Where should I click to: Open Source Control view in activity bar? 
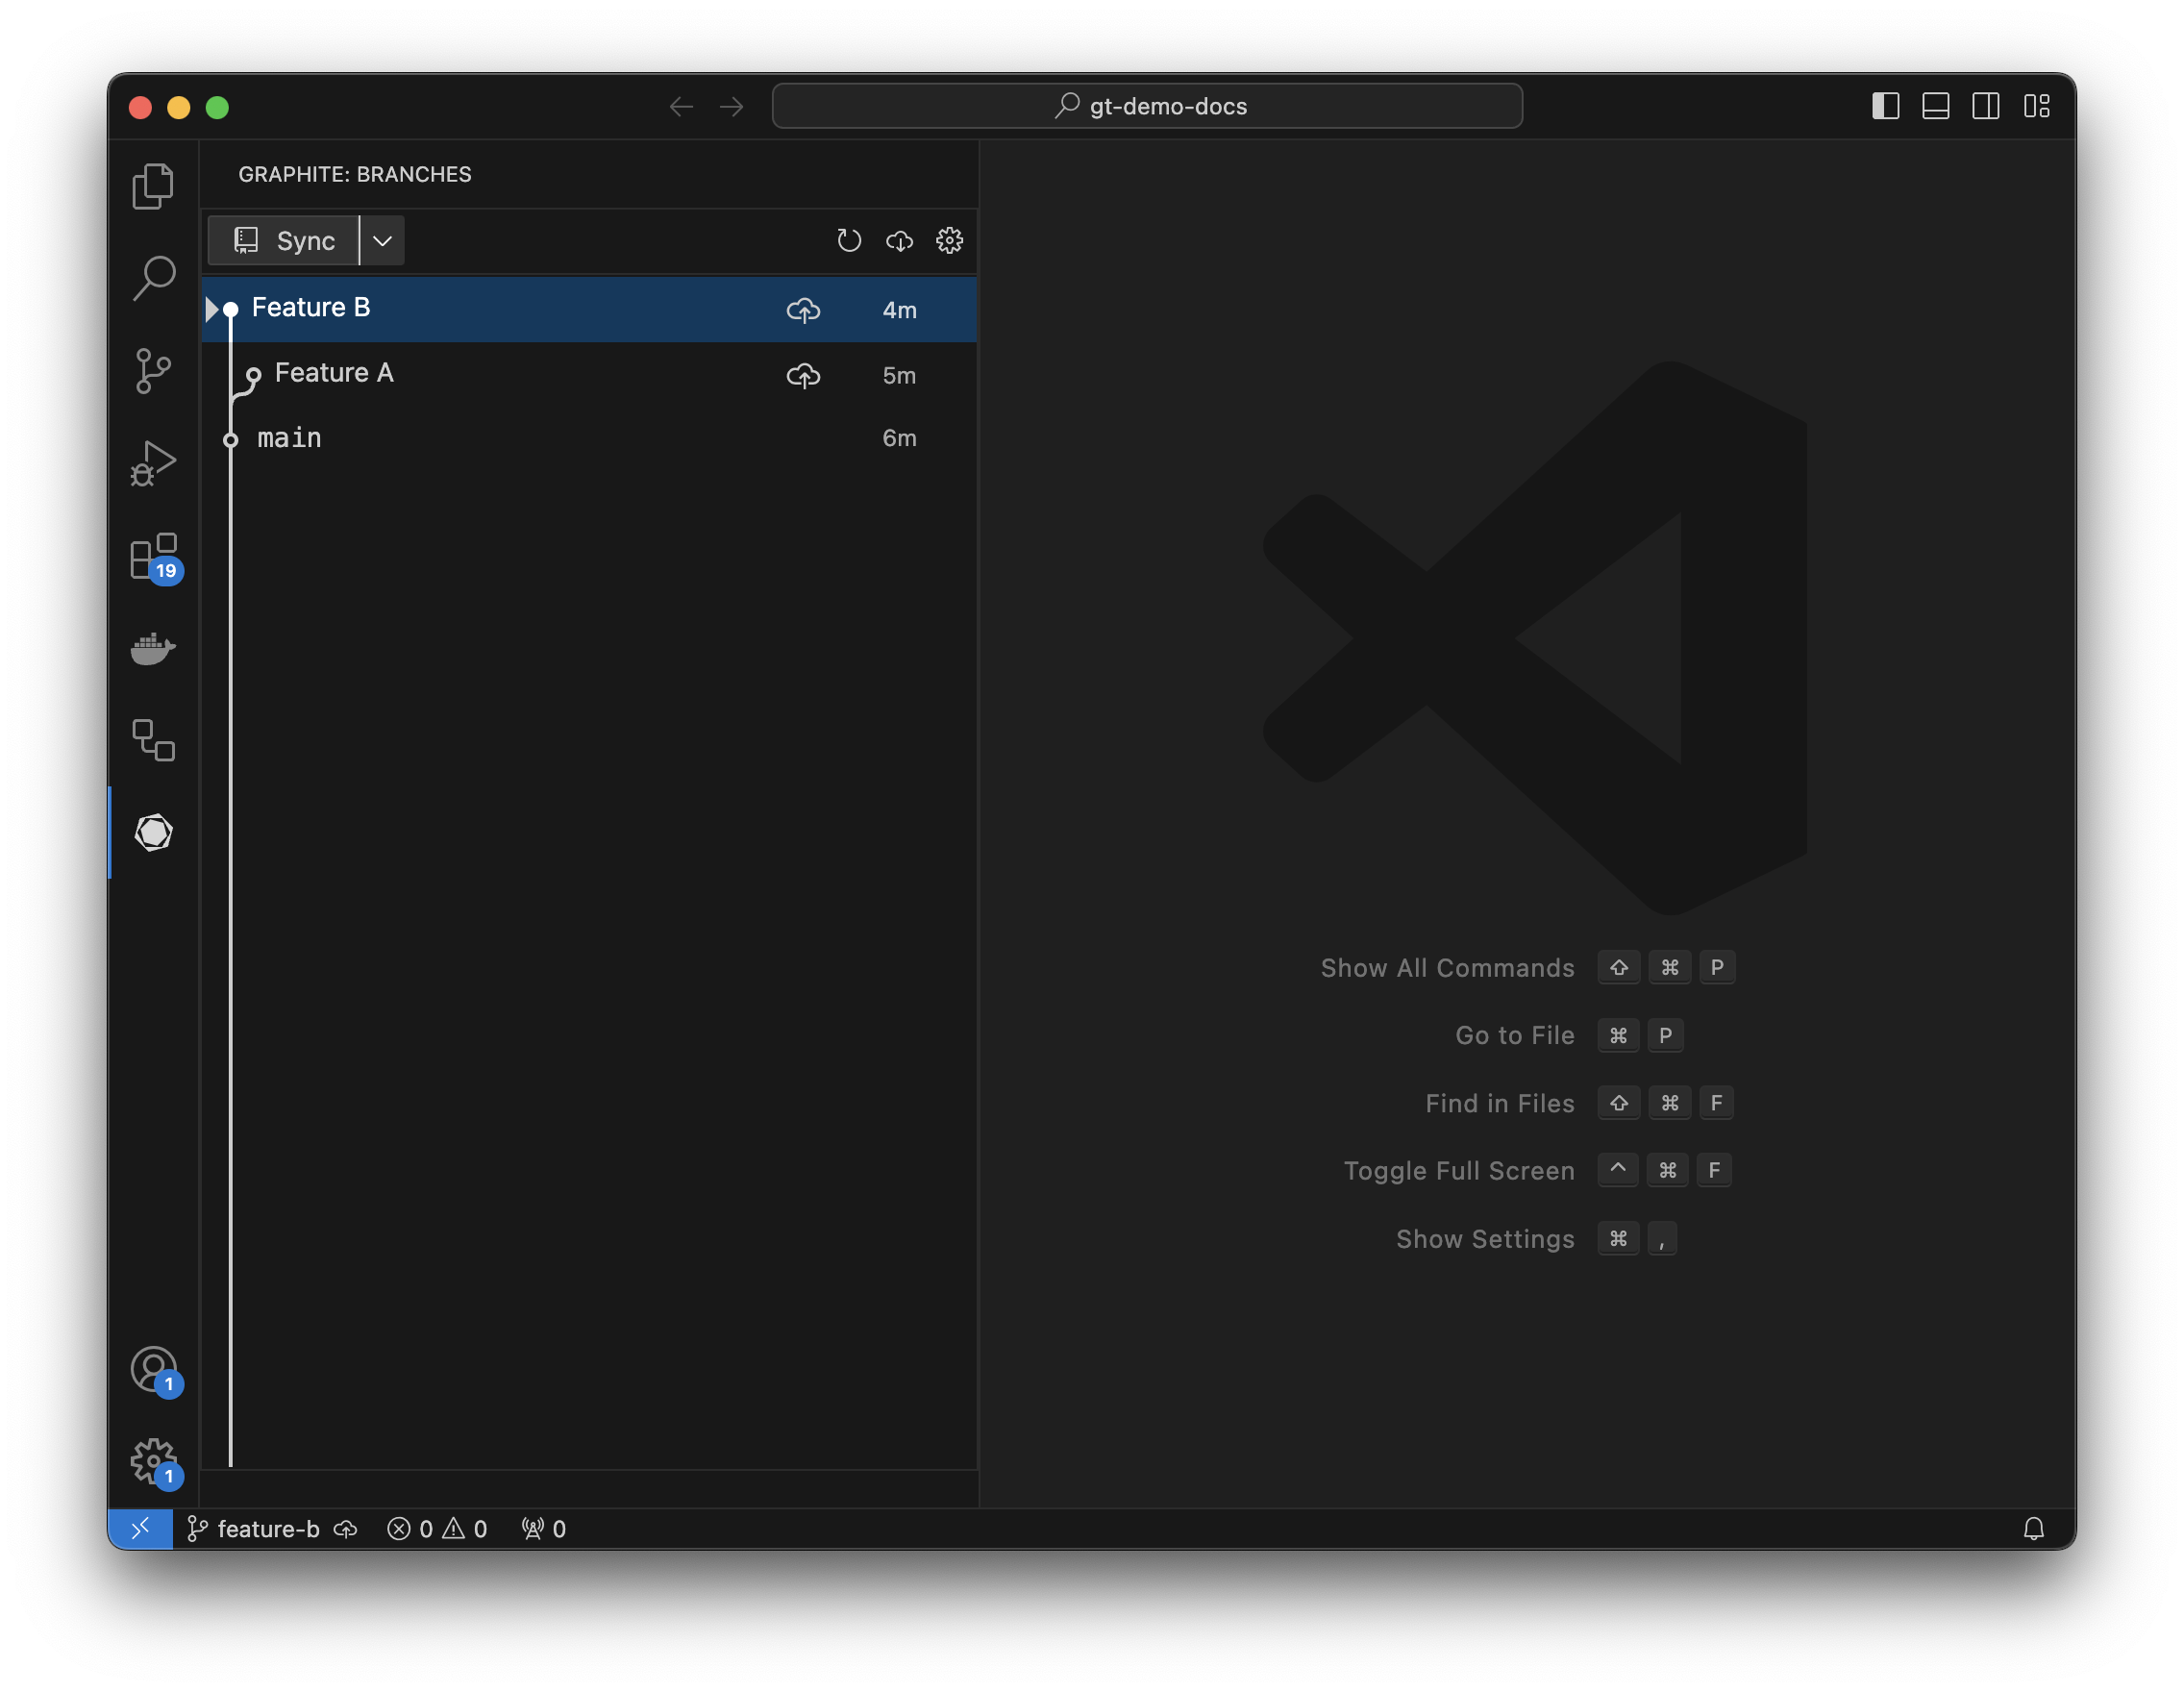pos(153,371)
